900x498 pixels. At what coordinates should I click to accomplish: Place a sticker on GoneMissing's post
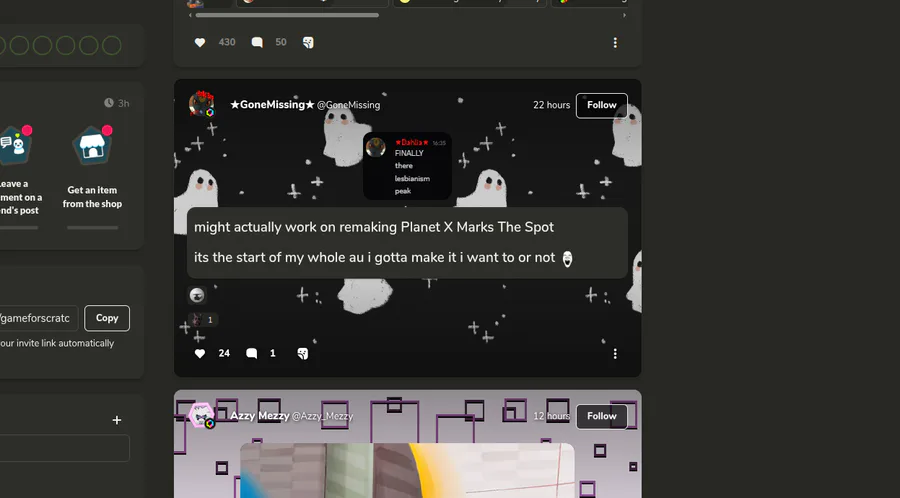(x=302, y=353)
